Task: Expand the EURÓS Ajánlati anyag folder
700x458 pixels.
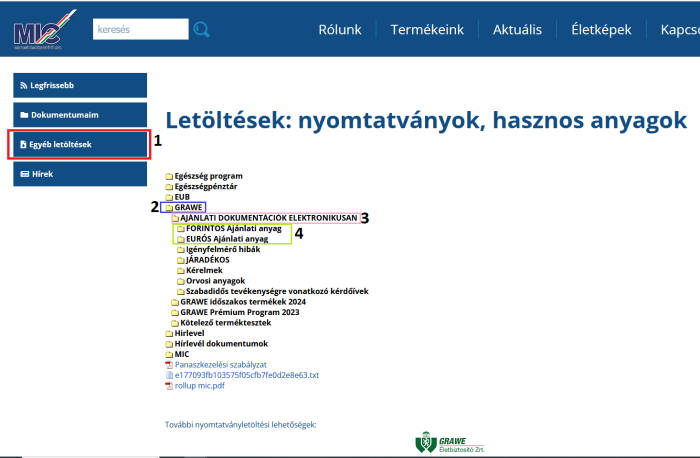Action: (227, 239)
